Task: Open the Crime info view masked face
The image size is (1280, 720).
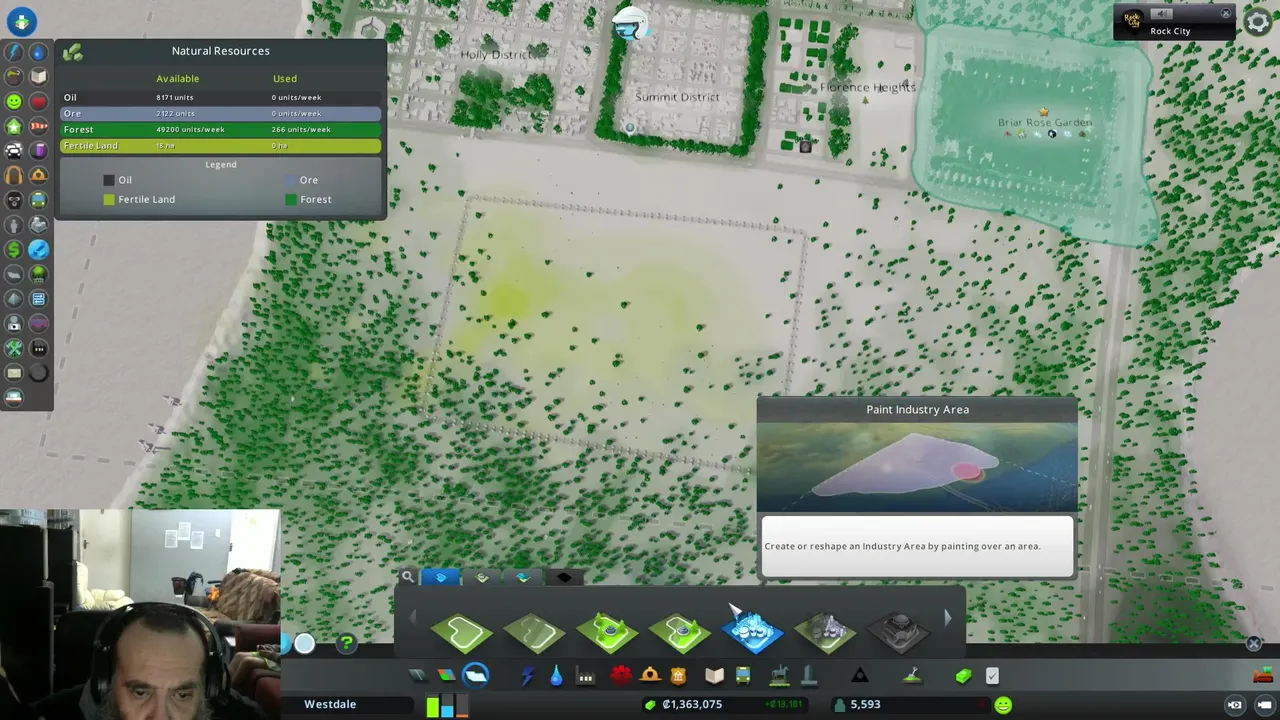Action: [x=14, y=200]
